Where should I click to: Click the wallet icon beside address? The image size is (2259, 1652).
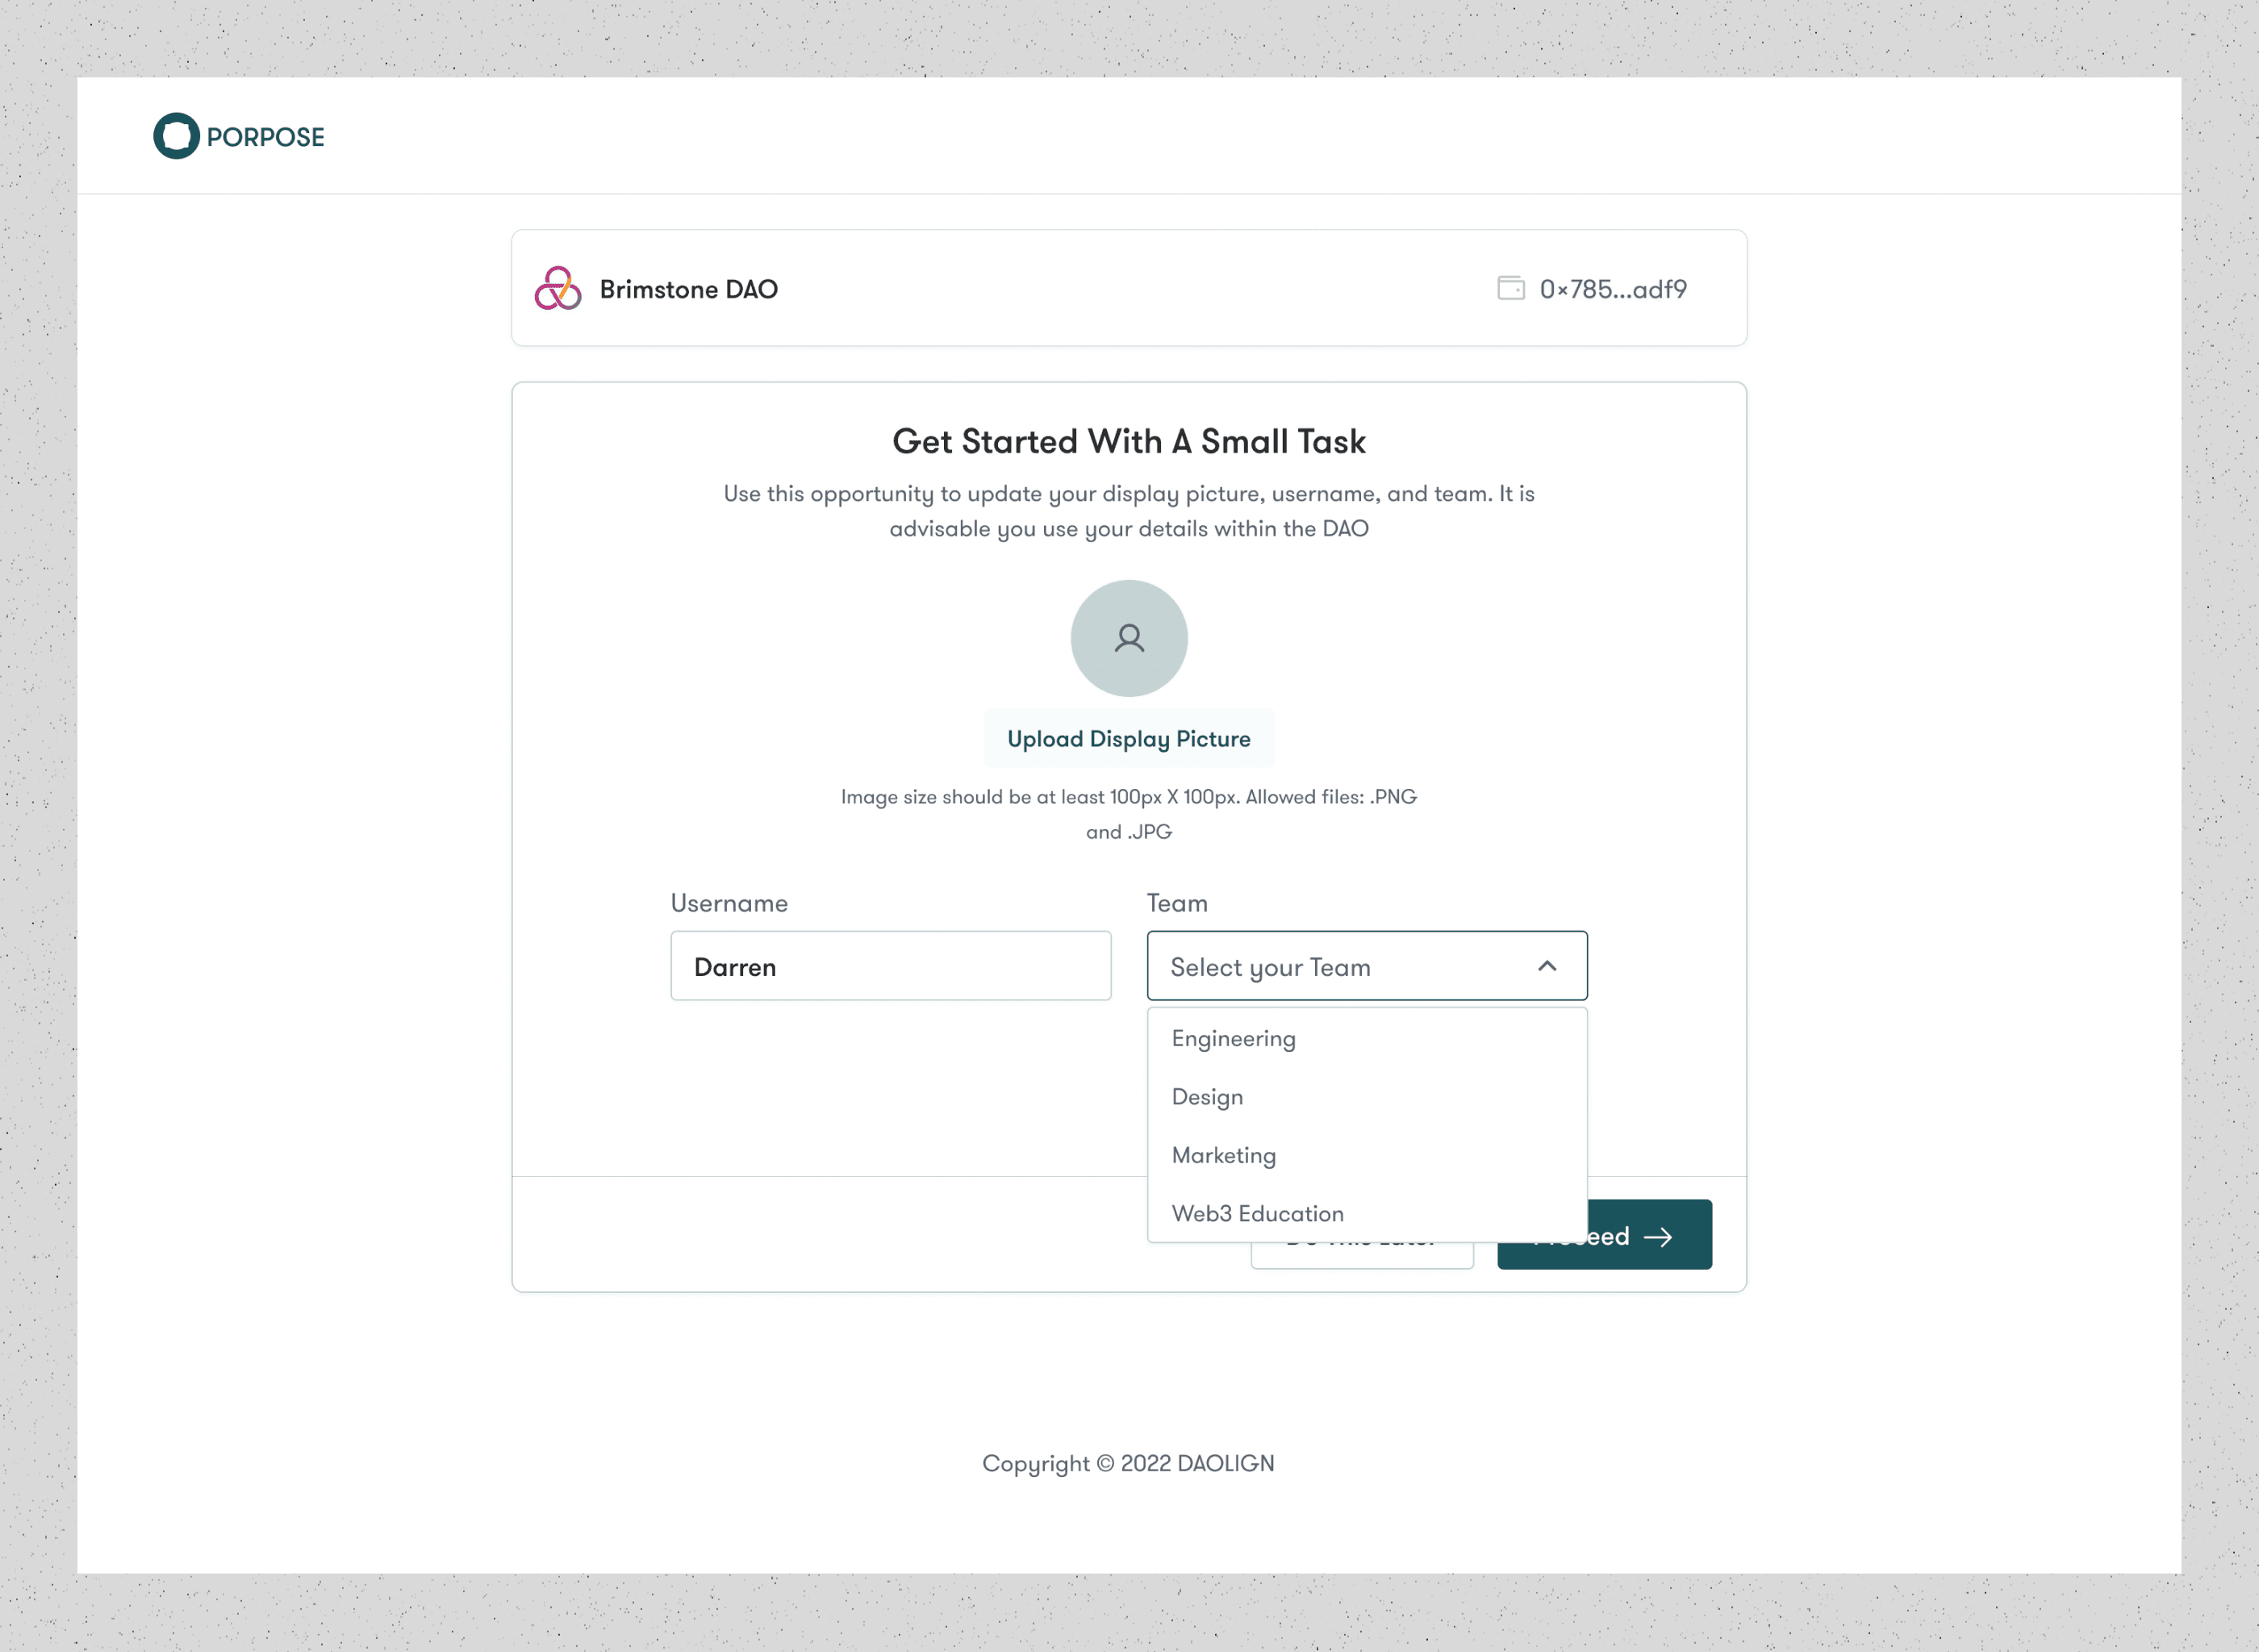point(1510,288)
